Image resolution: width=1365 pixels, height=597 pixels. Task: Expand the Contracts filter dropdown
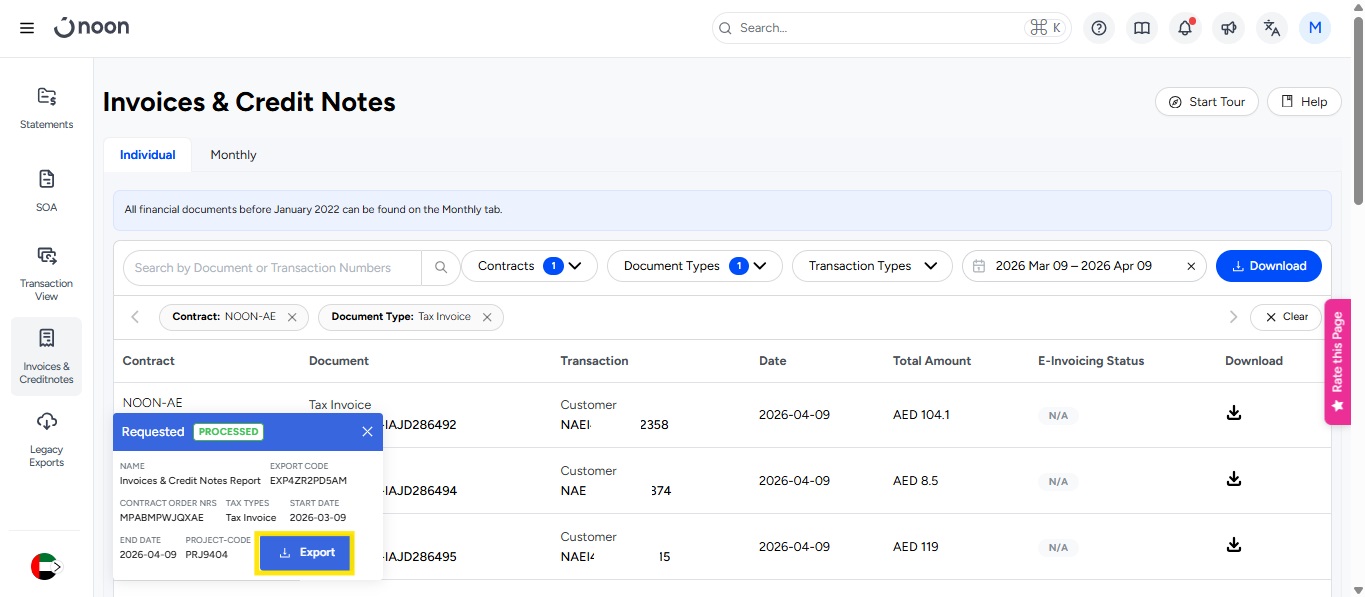pos(528,266)
